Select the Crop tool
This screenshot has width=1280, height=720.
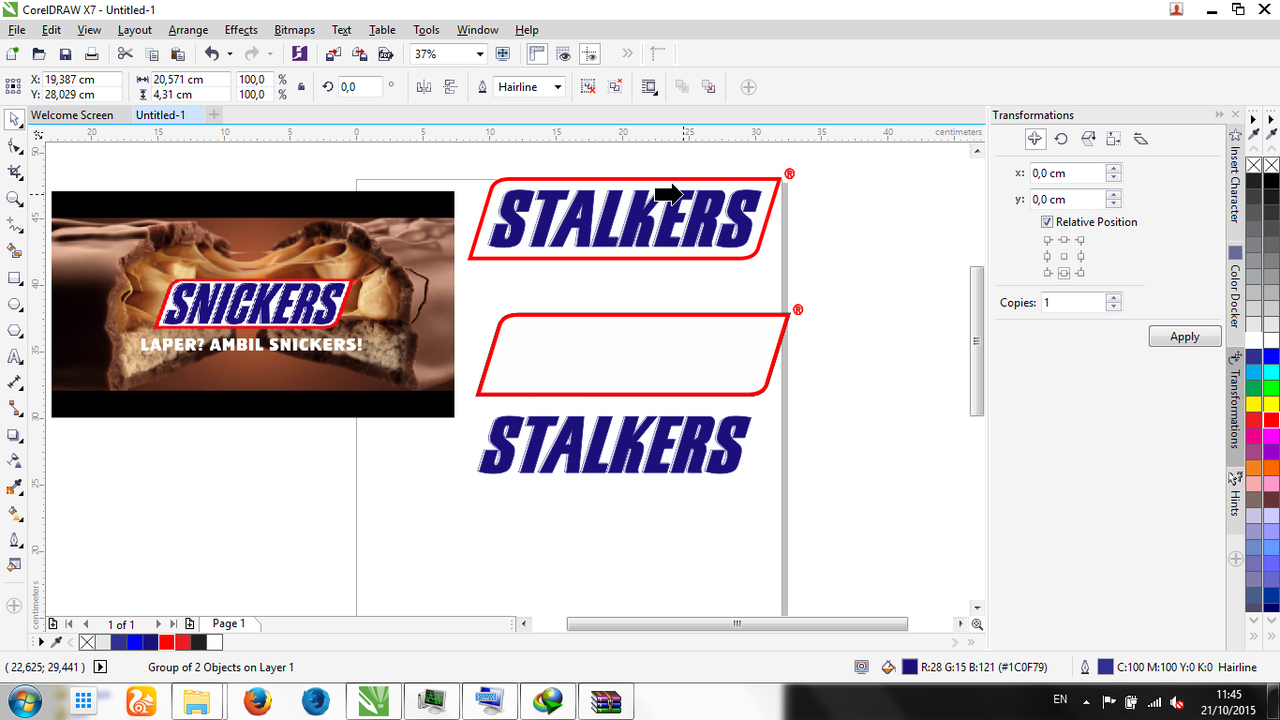tap(14, 173)
